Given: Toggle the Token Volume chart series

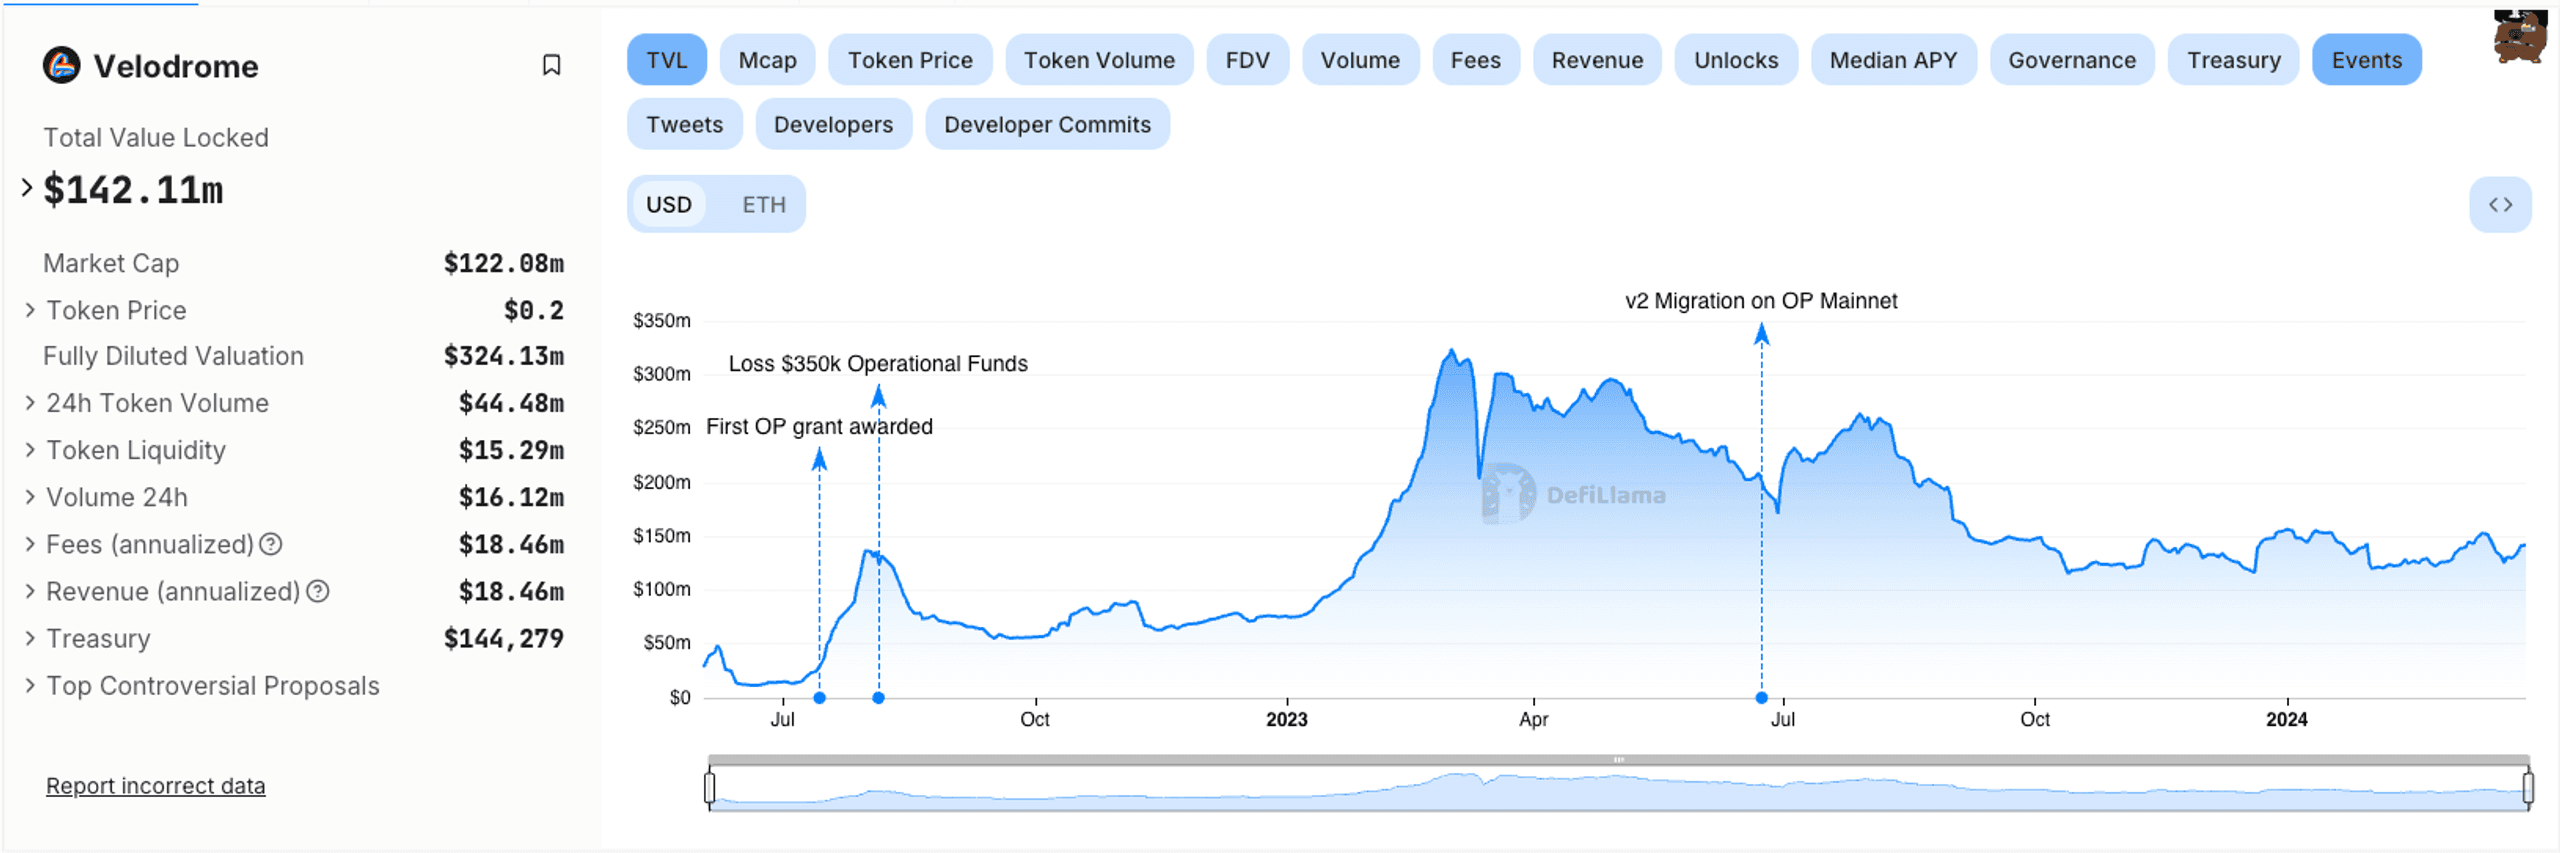Looking at the screenshot, I should point(1099,60).
